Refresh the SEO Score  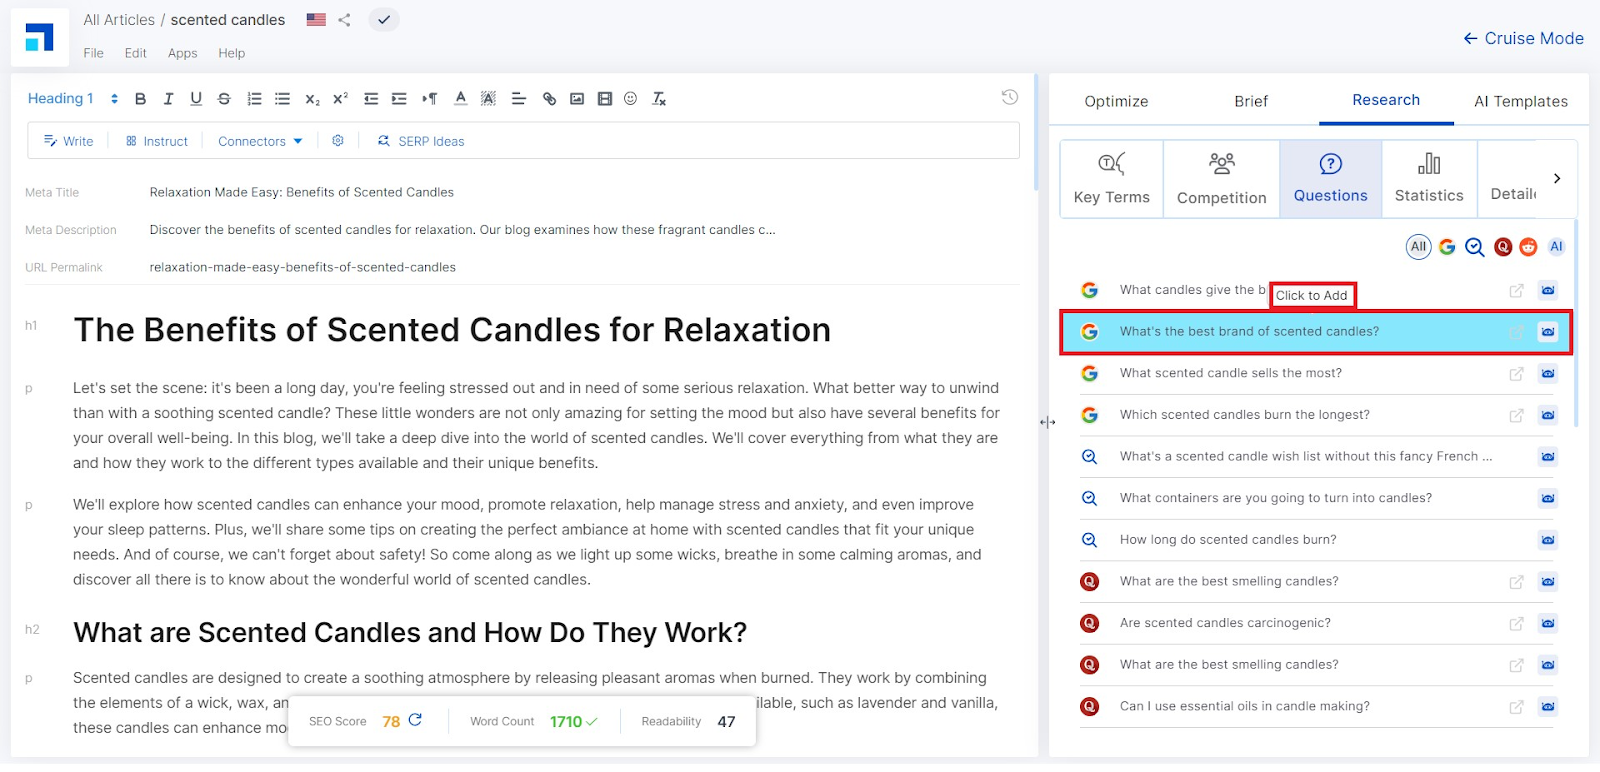[415, 720]
